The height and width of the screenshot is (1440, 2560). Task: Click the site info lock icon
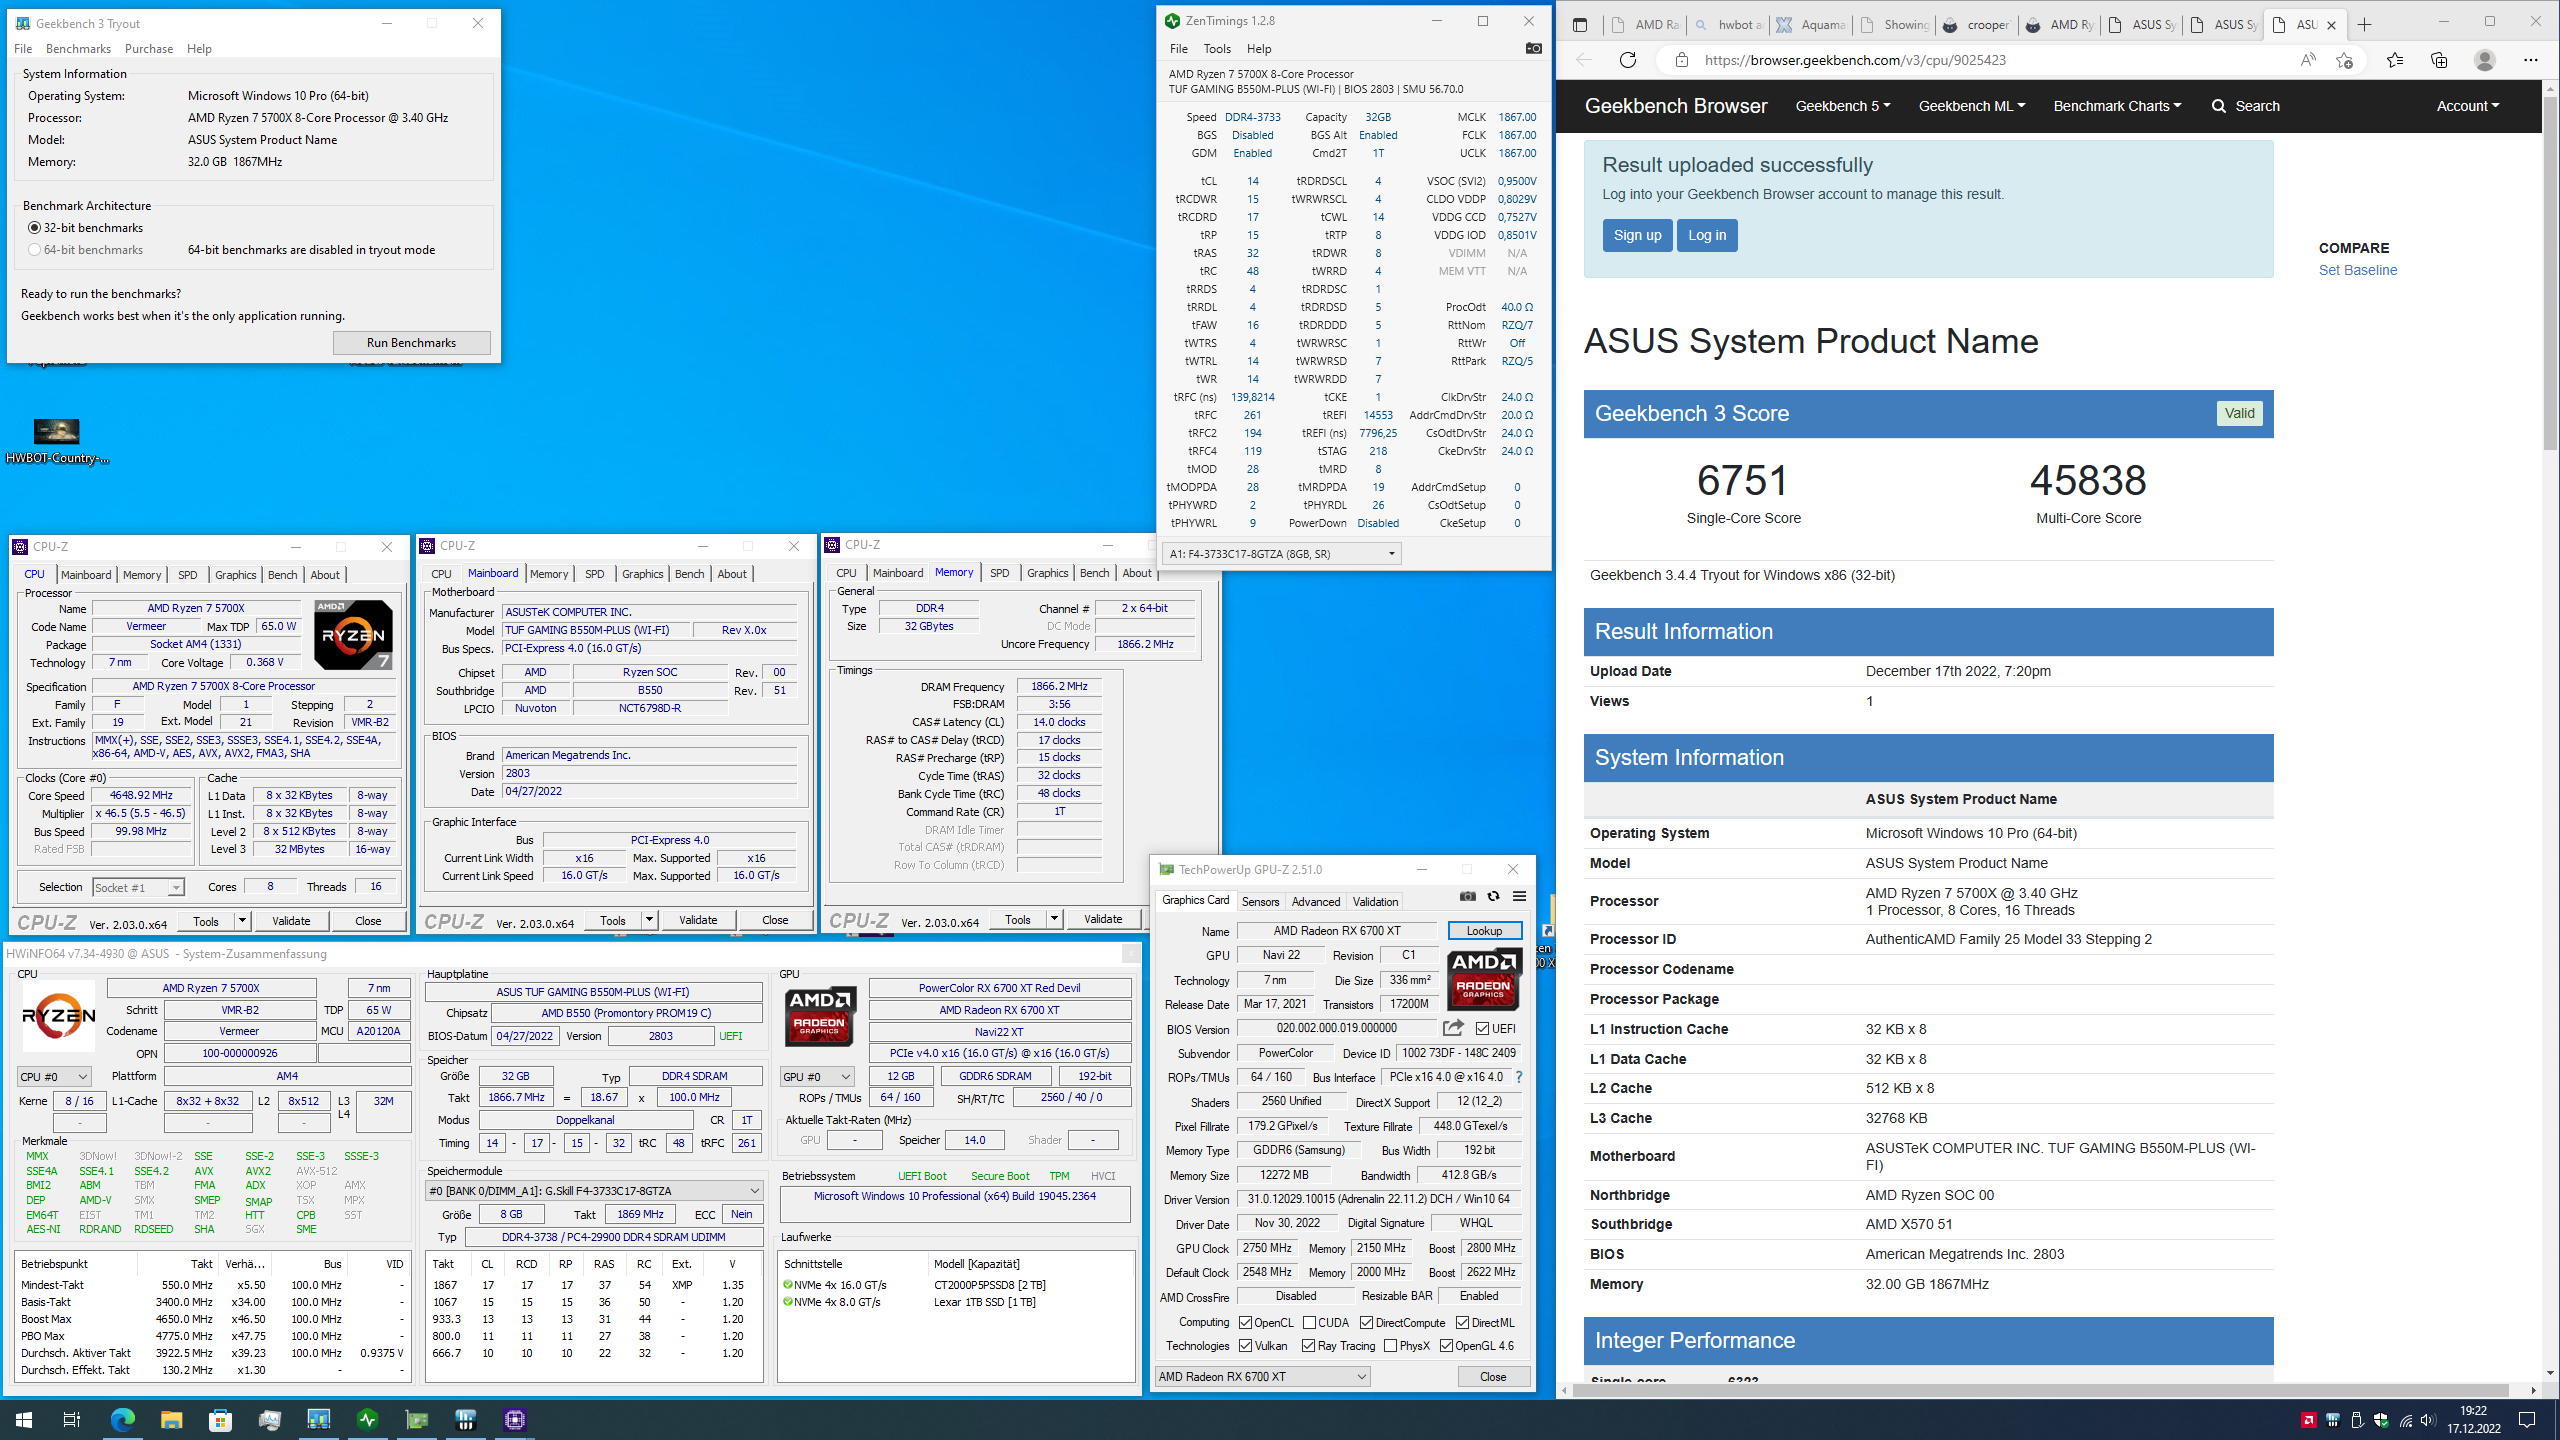1682,60
